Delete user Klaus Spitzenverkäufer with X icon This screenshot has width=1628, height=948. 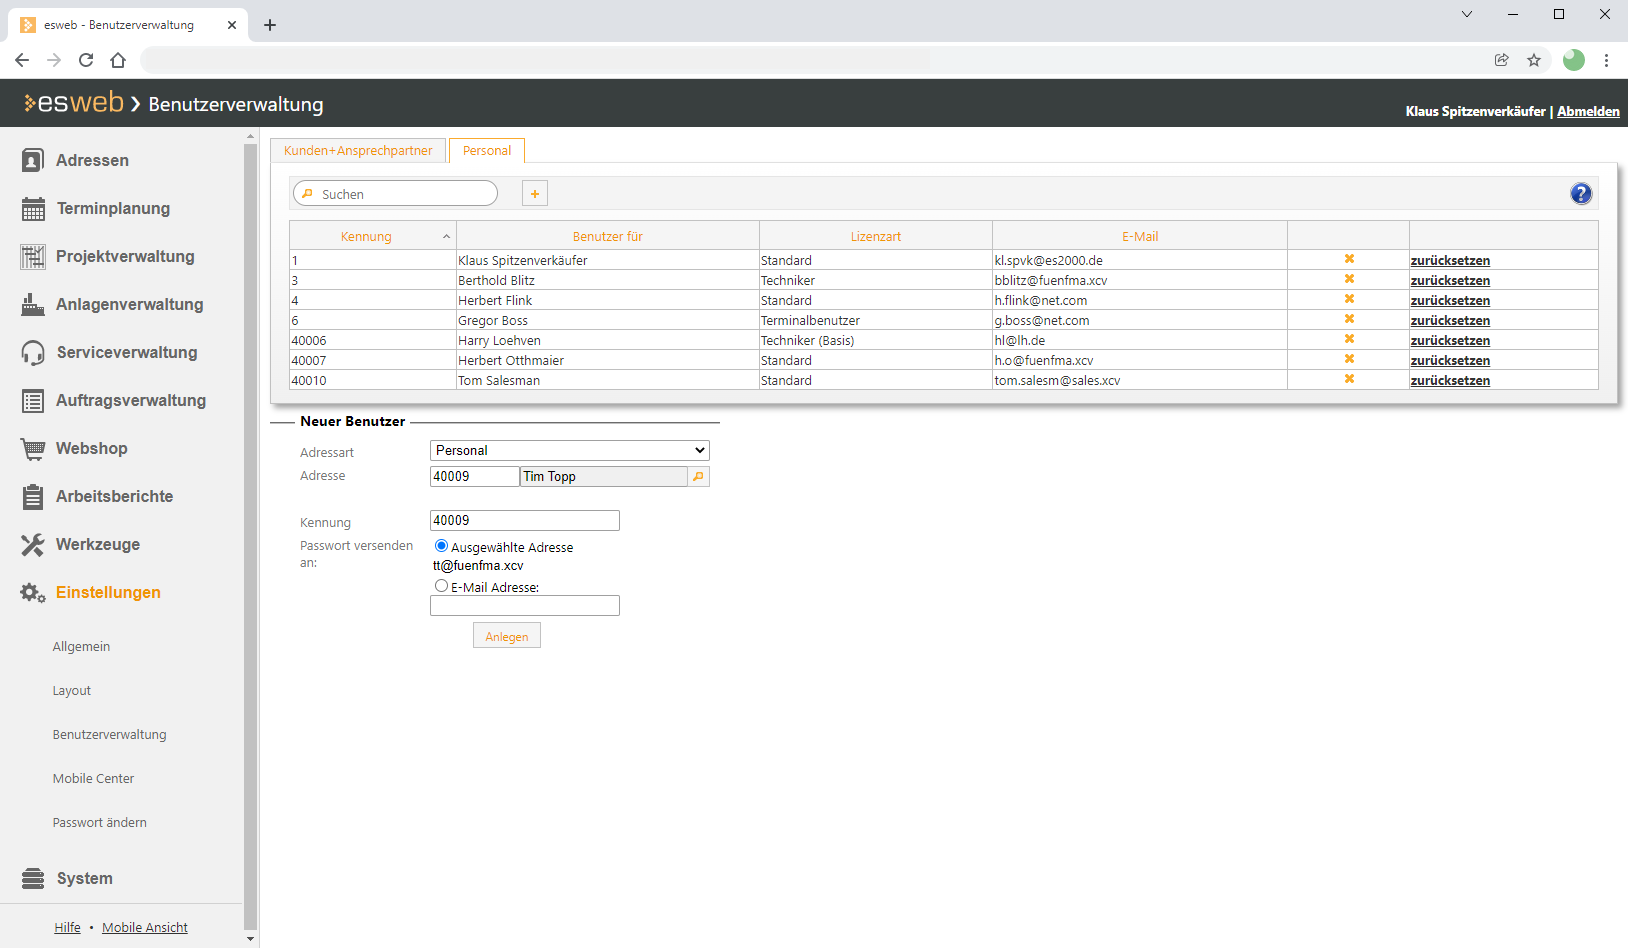tap(1349, 259)
